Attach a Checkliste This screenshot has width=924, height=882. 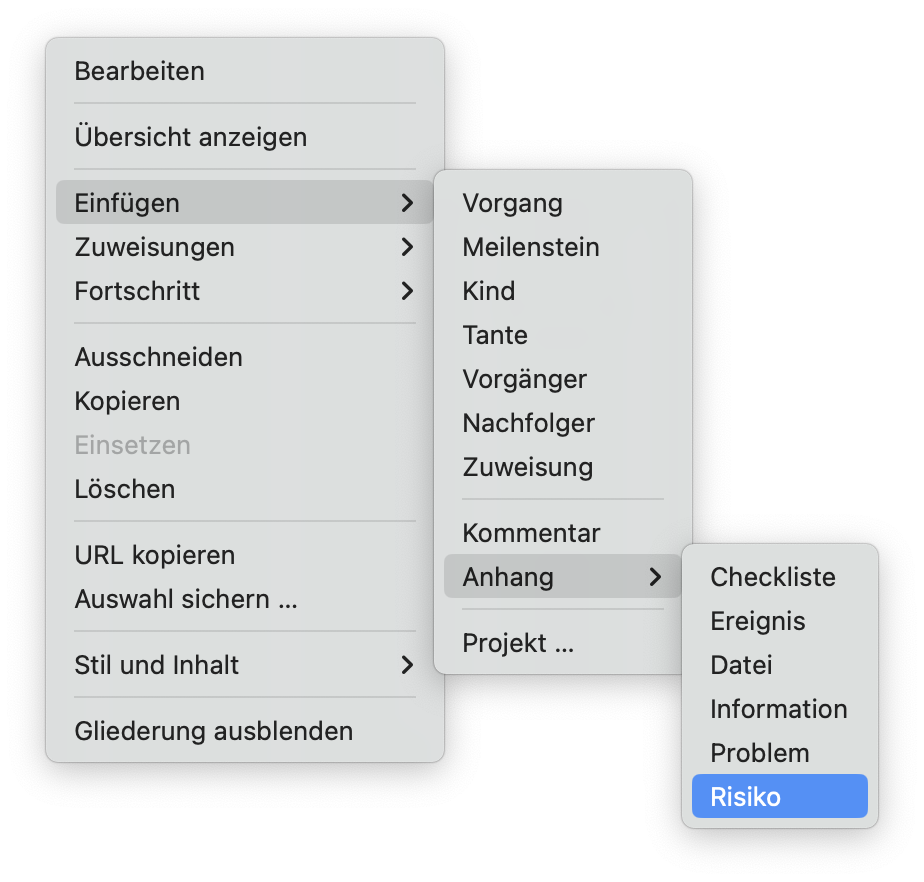pyautogui.click(x=773, y=577)
